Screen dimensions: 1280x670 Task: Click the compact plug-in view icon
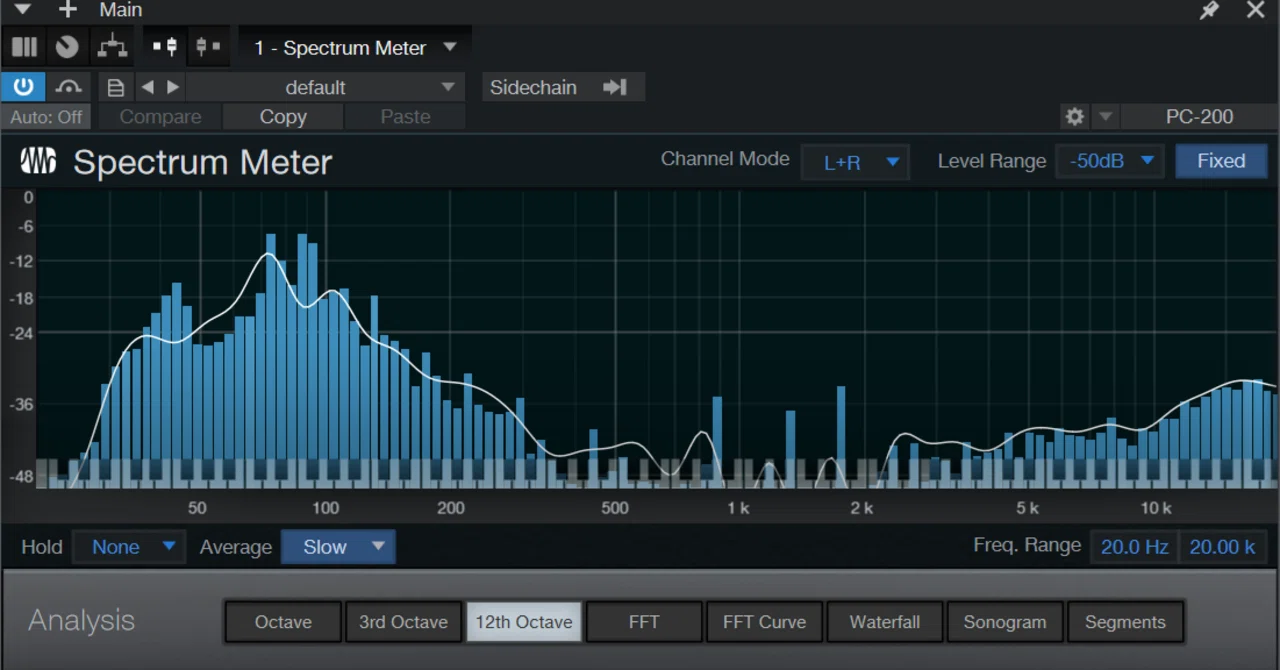pos(208,47)
